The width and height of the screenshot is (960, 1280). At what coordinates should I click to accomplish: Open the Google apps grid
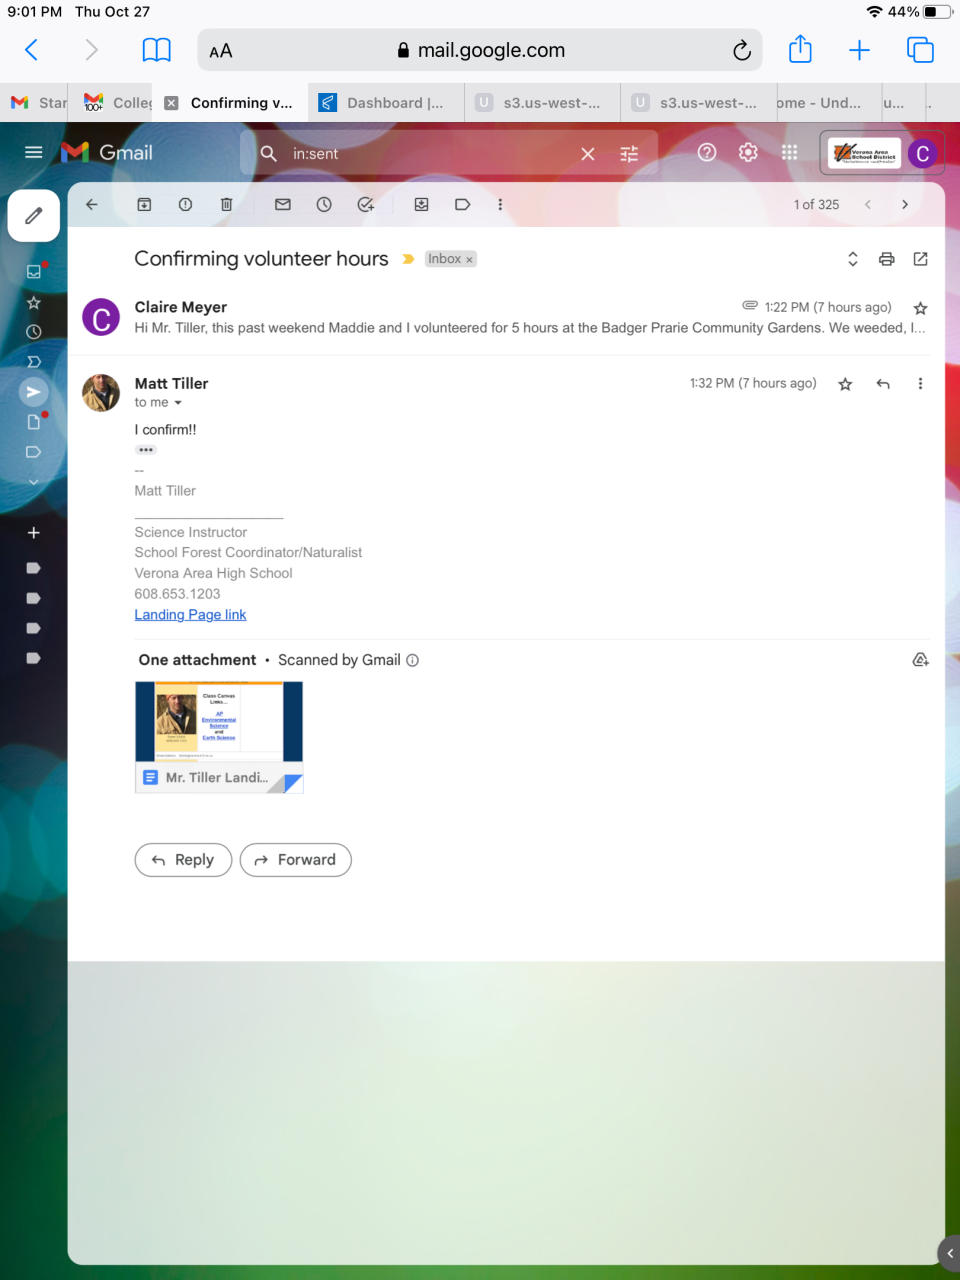pyautogui.click(x=789, y=152)
